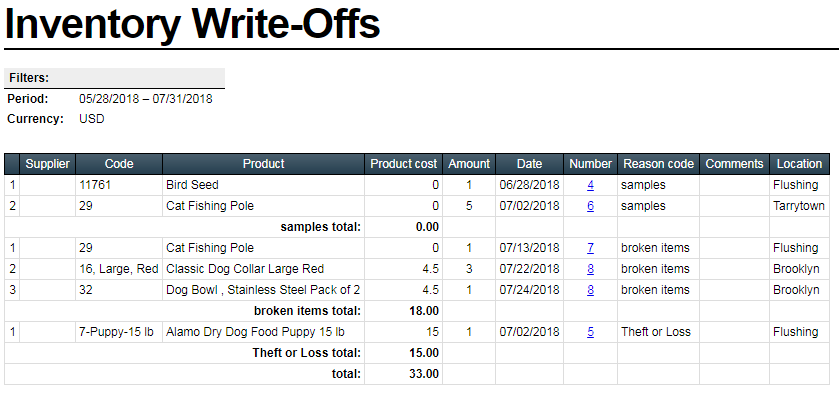Open number 8 link for Dog Bowl row
Viewport: 839px width, 396px height.
pos(590,290)
